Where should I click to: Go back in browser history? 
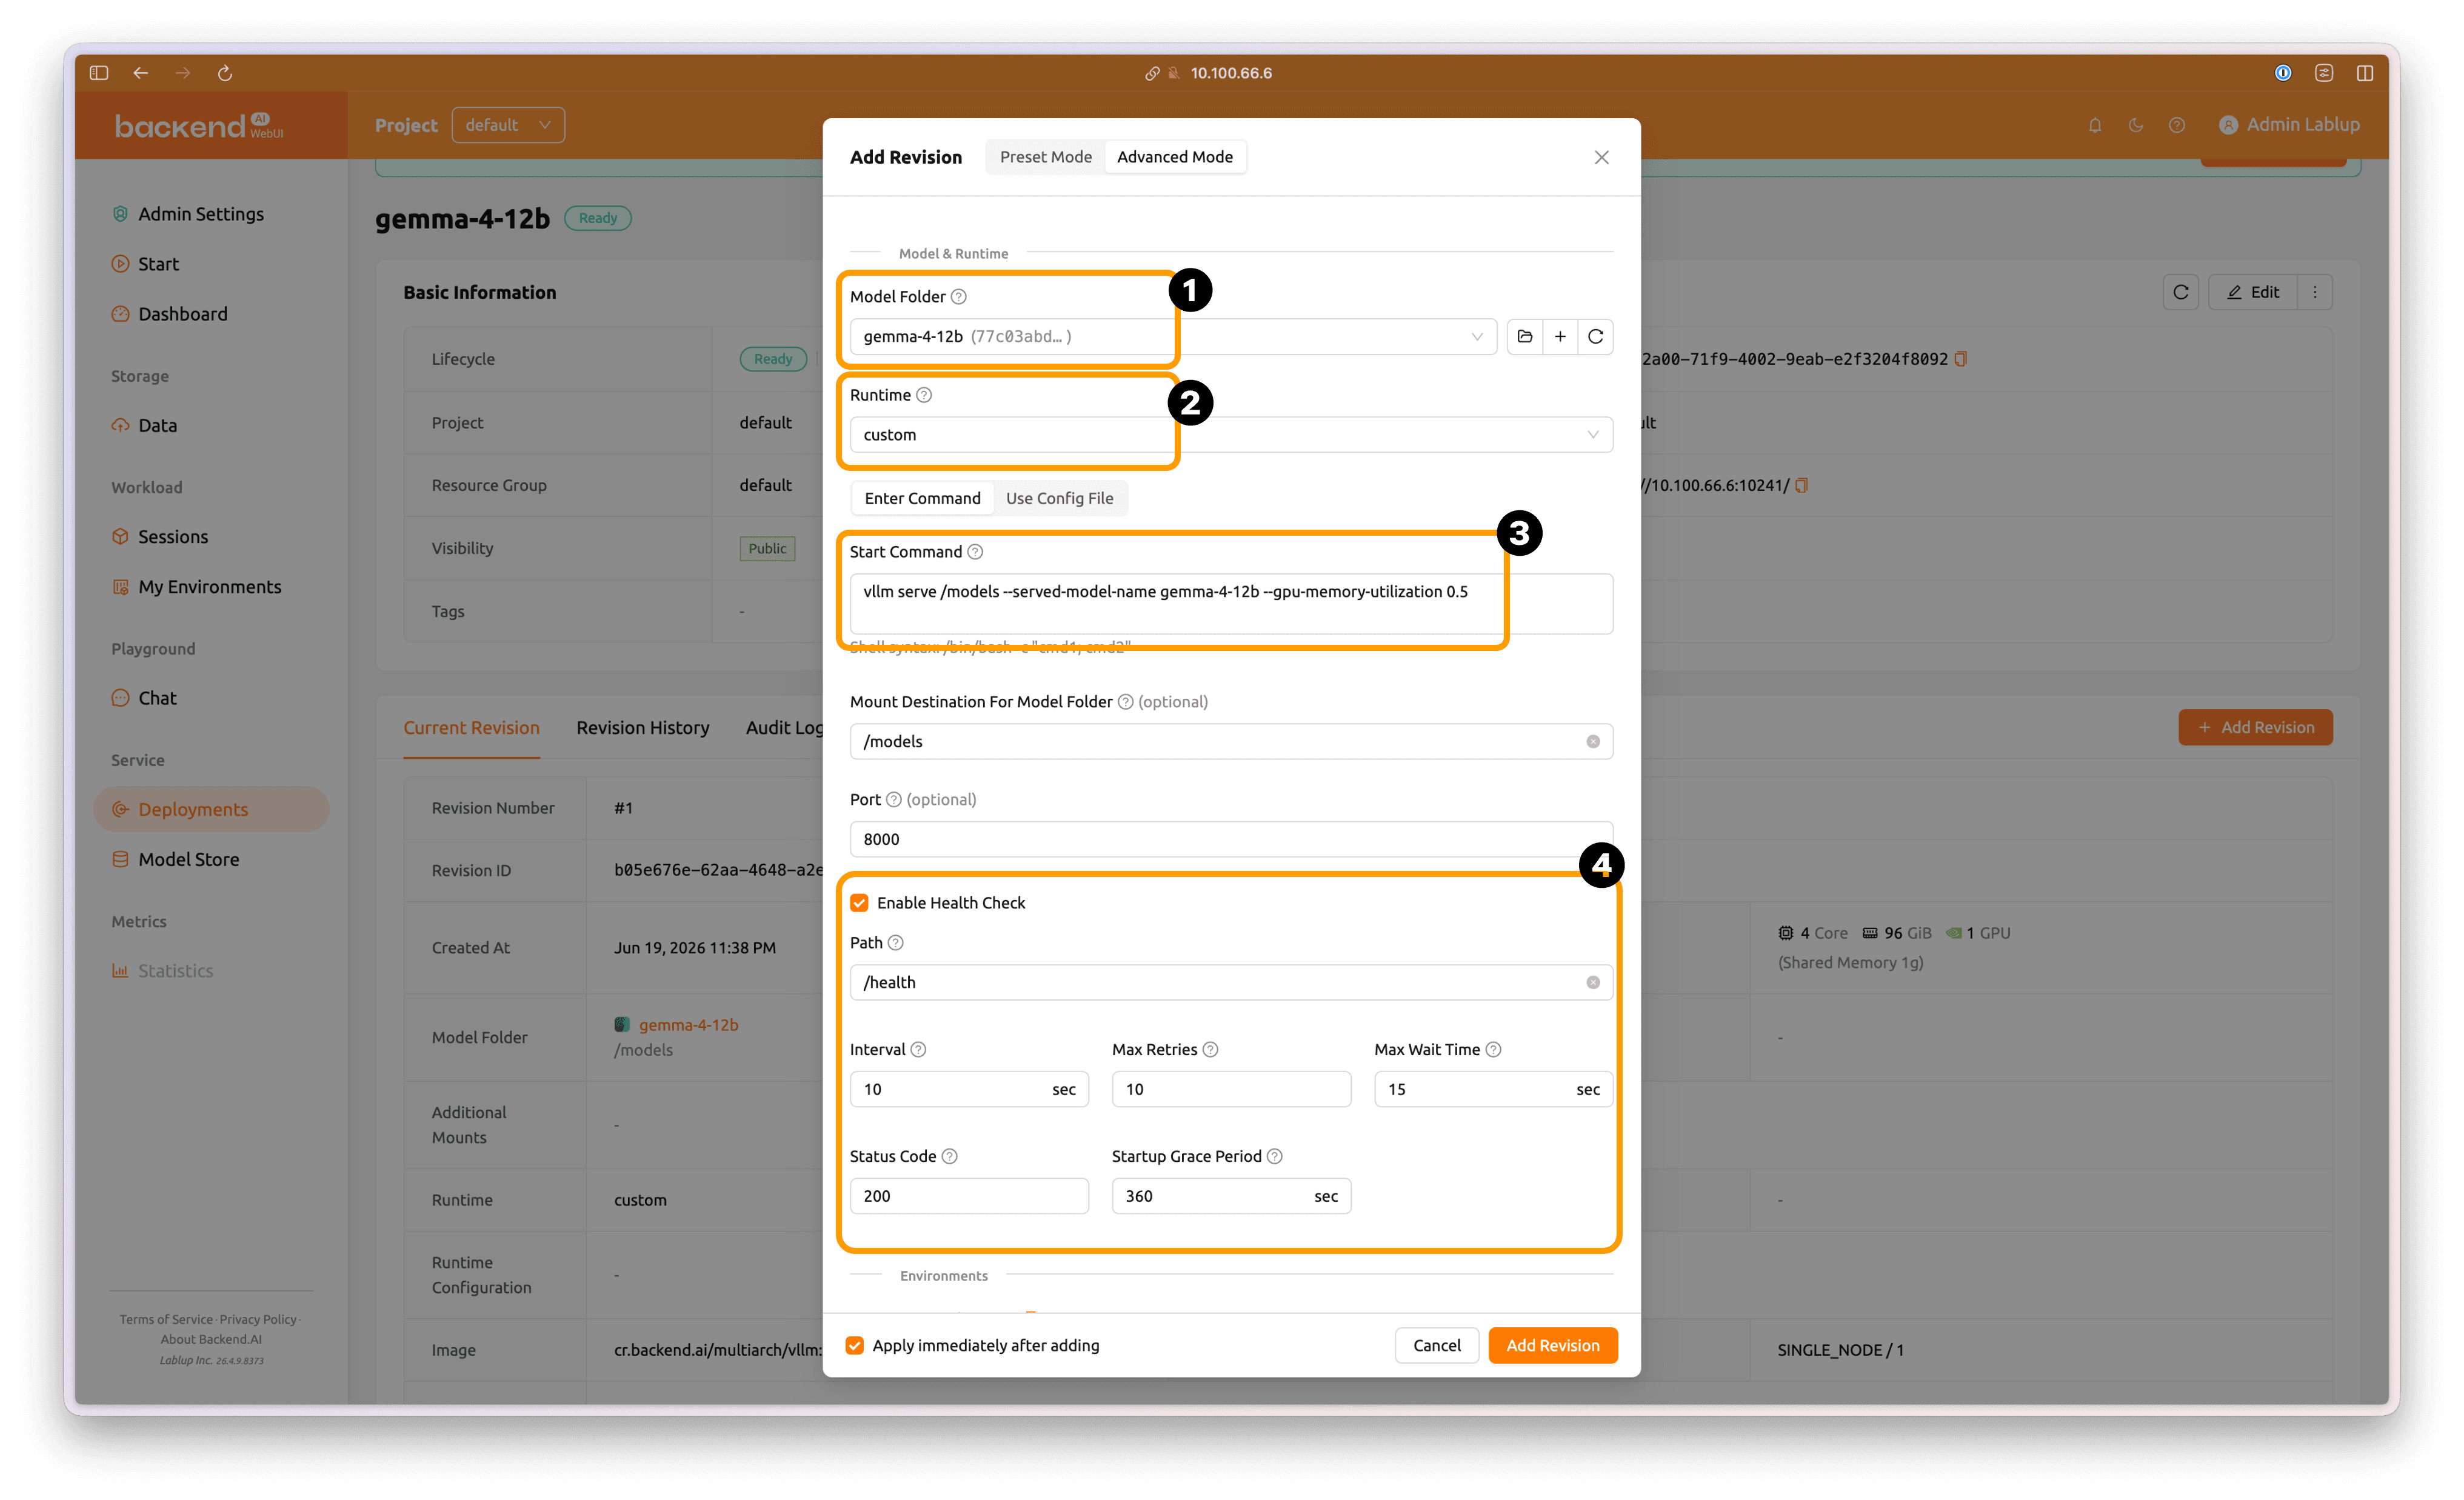tap(141, 72)
